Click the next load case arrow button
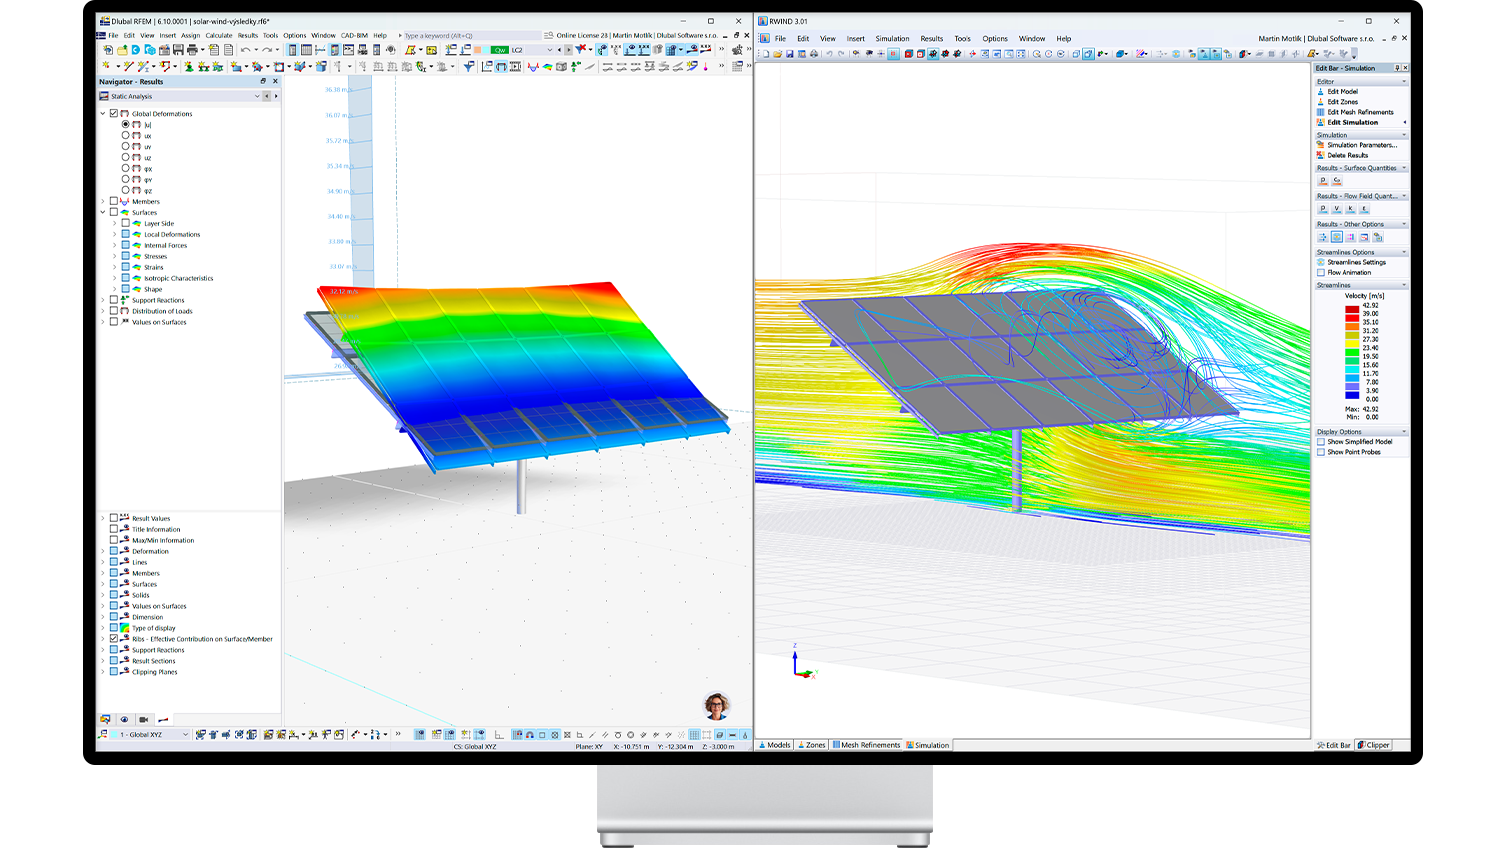The height and width of the screenshot is (848, 1504). 567,50
